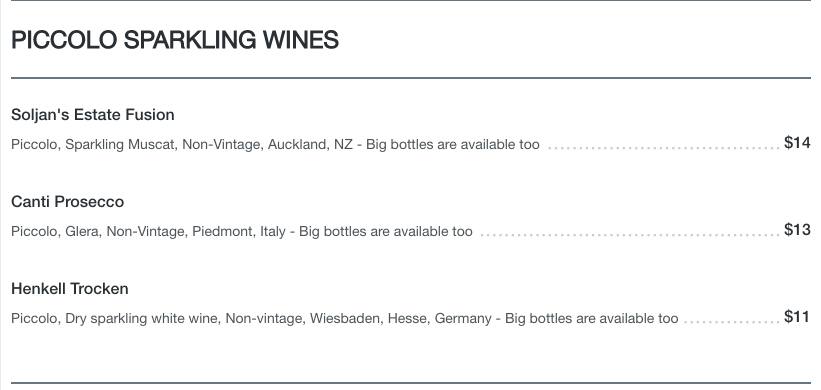Click the Sparkling Muscat Auckland description text
Screen dimensions: 821x390
coord(275,144)
